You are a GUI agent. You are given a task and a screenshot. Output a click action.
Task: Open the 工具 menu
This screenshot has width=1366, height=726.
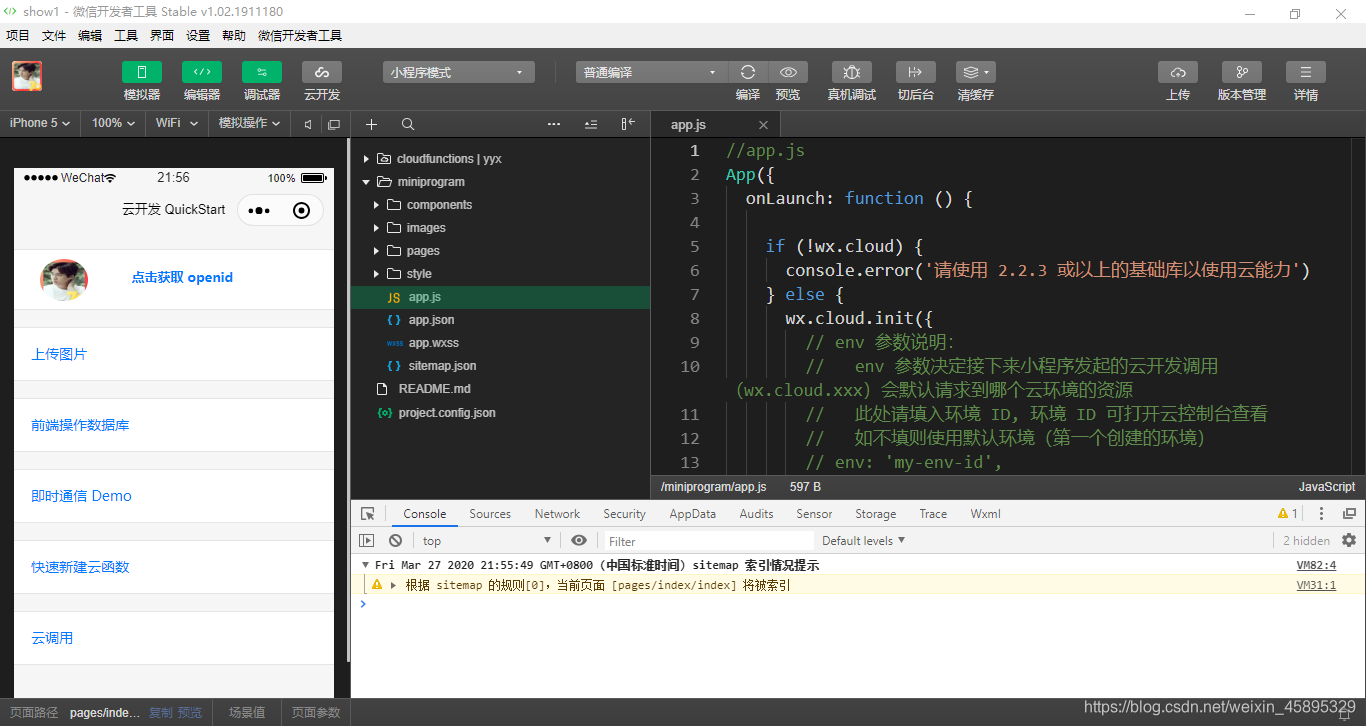(126, 36)
